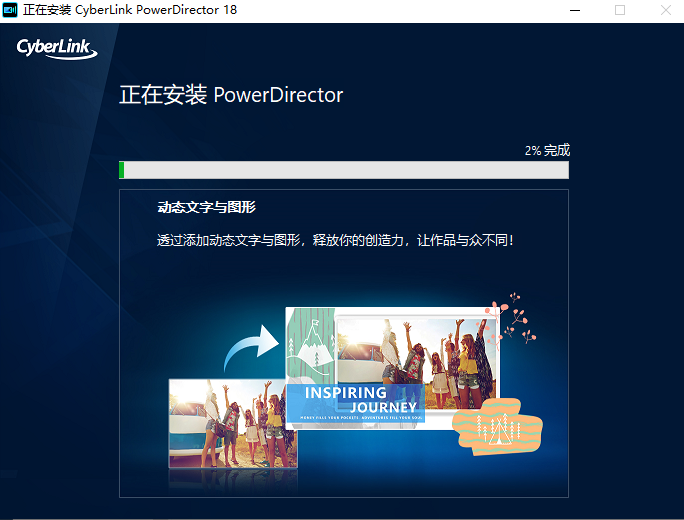Click the "INSPIRING JOURNEY" title graphic
The image size is (684, 520).
tap(356, 403)
